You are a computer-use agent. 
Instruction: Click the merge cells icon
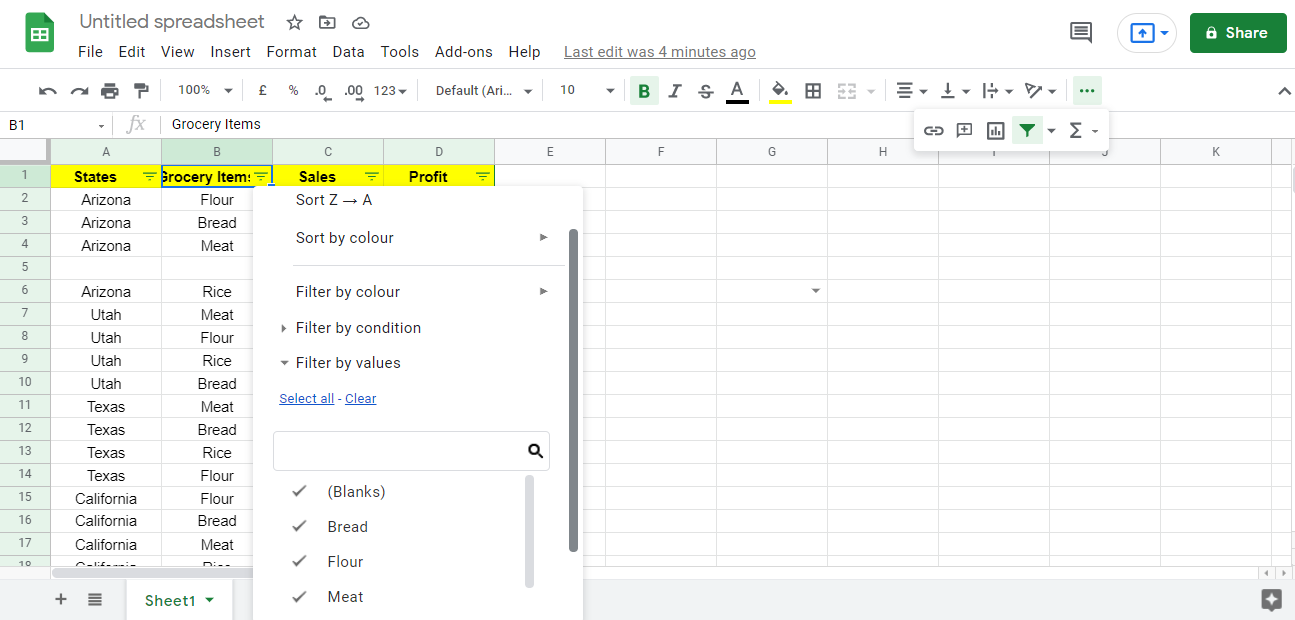point(847,91)
